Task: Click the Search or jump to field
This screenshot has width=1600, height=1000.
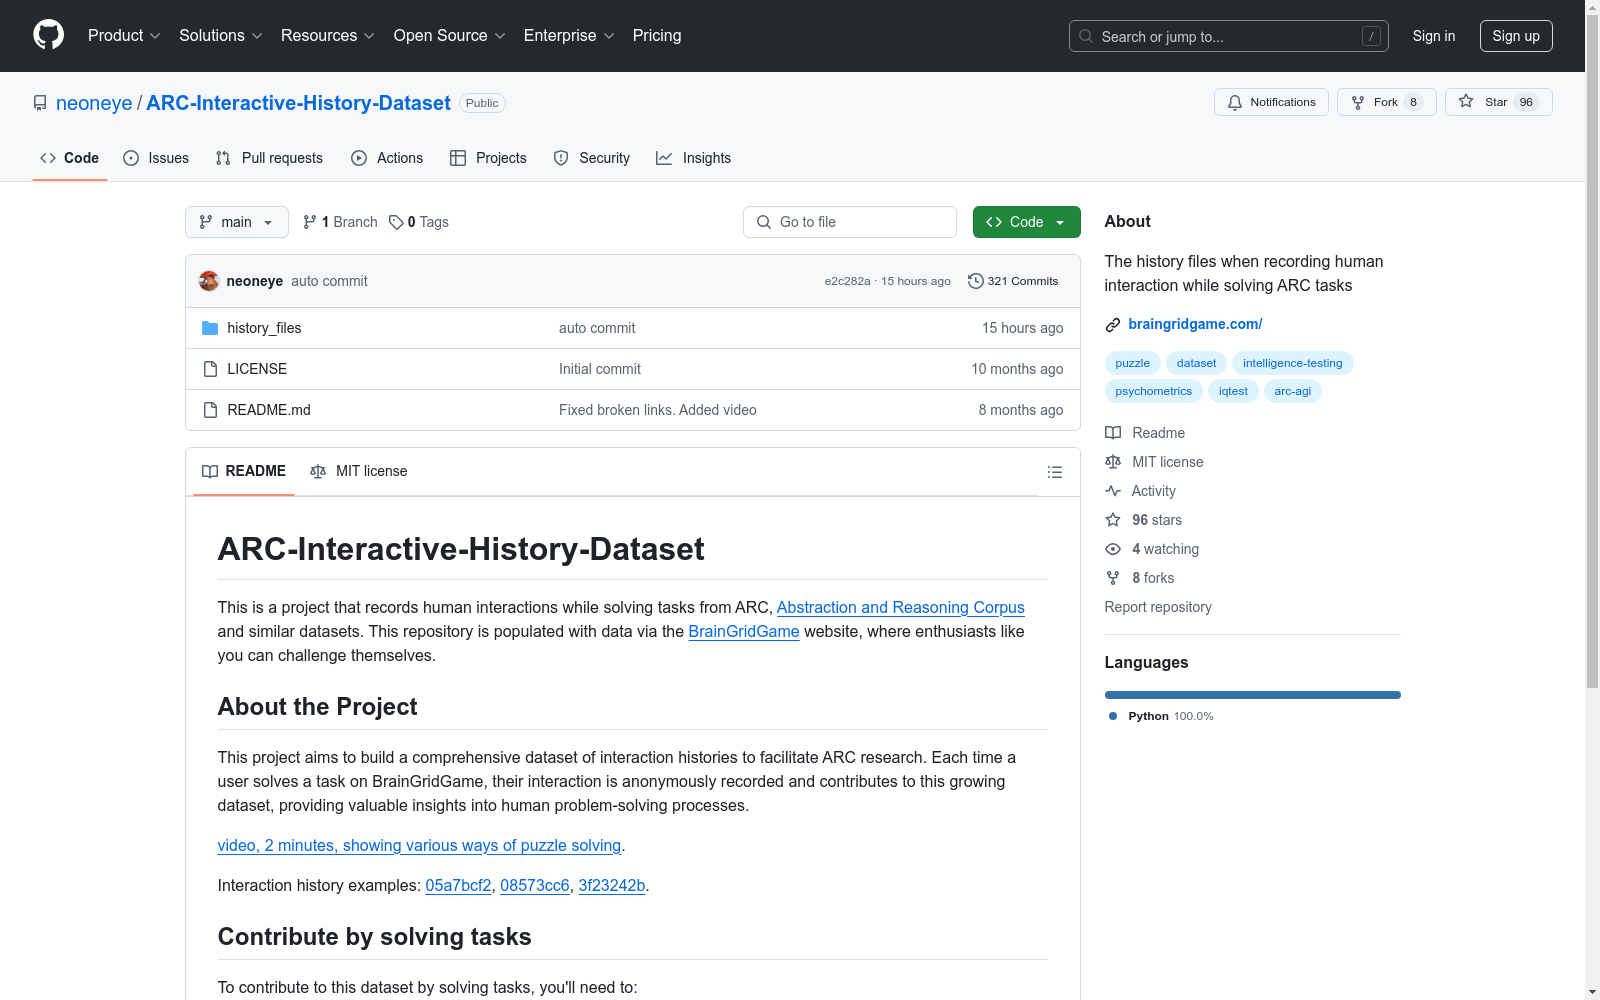Action: click(x=1228, y=36)
